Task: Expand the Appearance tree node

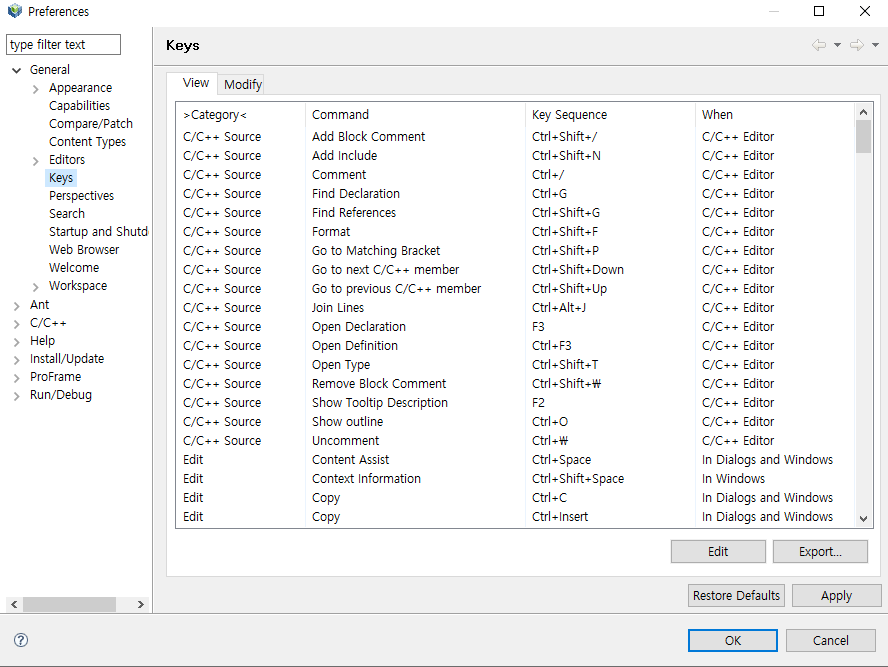Action: click(x=36, y=88)
